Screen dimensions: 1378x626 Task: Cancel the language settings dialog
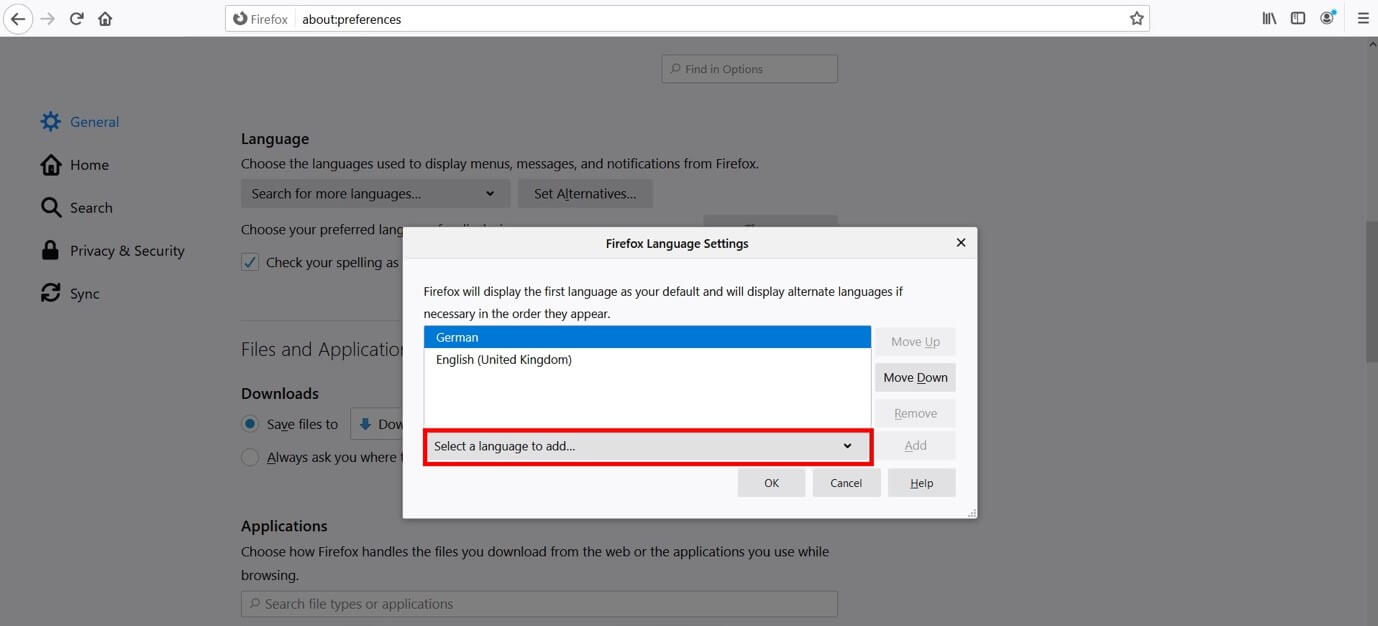tap(846, 483)
